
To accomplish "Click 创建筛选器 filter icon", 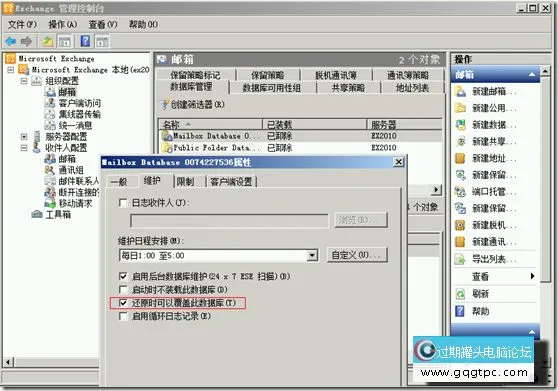I will (x=164, y=104).
